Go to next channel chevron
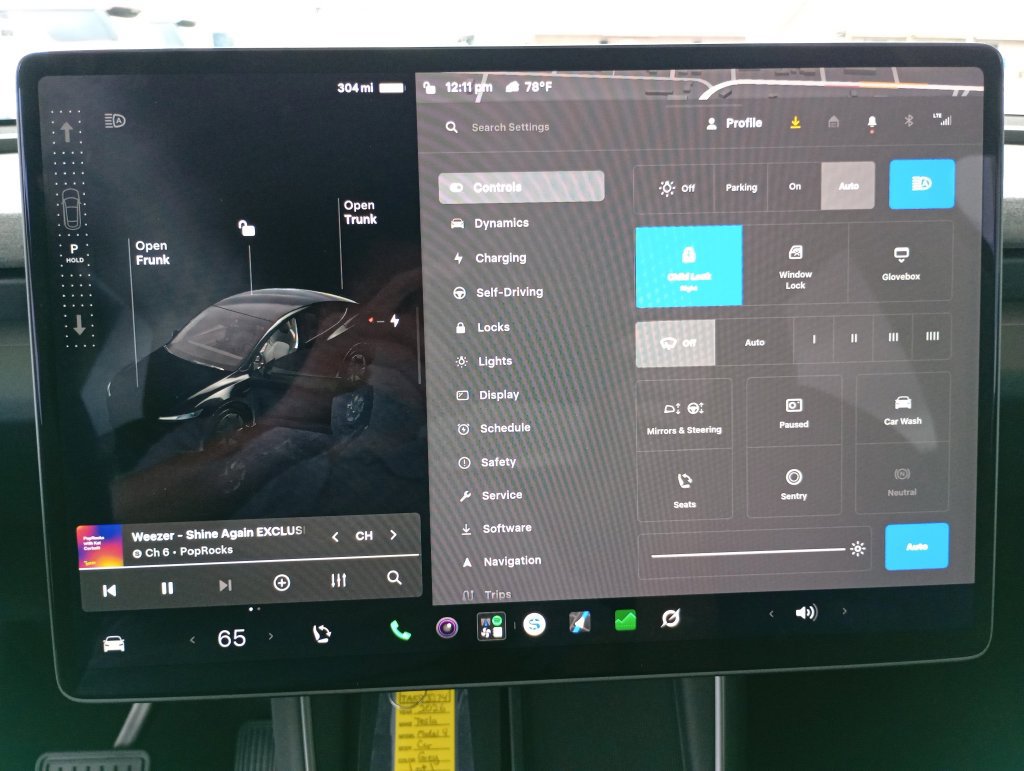This screenshot has height=771, width=1024. tap(393, 535)
